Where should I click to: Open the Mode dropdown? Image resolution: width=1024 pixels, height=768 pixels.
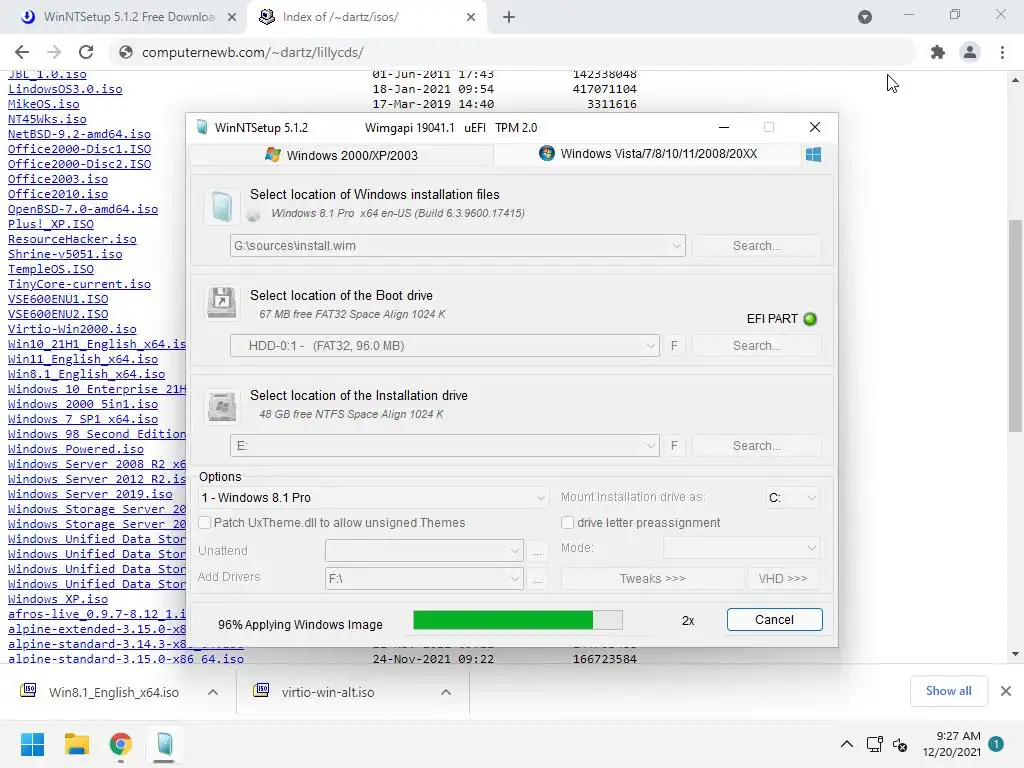(x=741, y=548)
